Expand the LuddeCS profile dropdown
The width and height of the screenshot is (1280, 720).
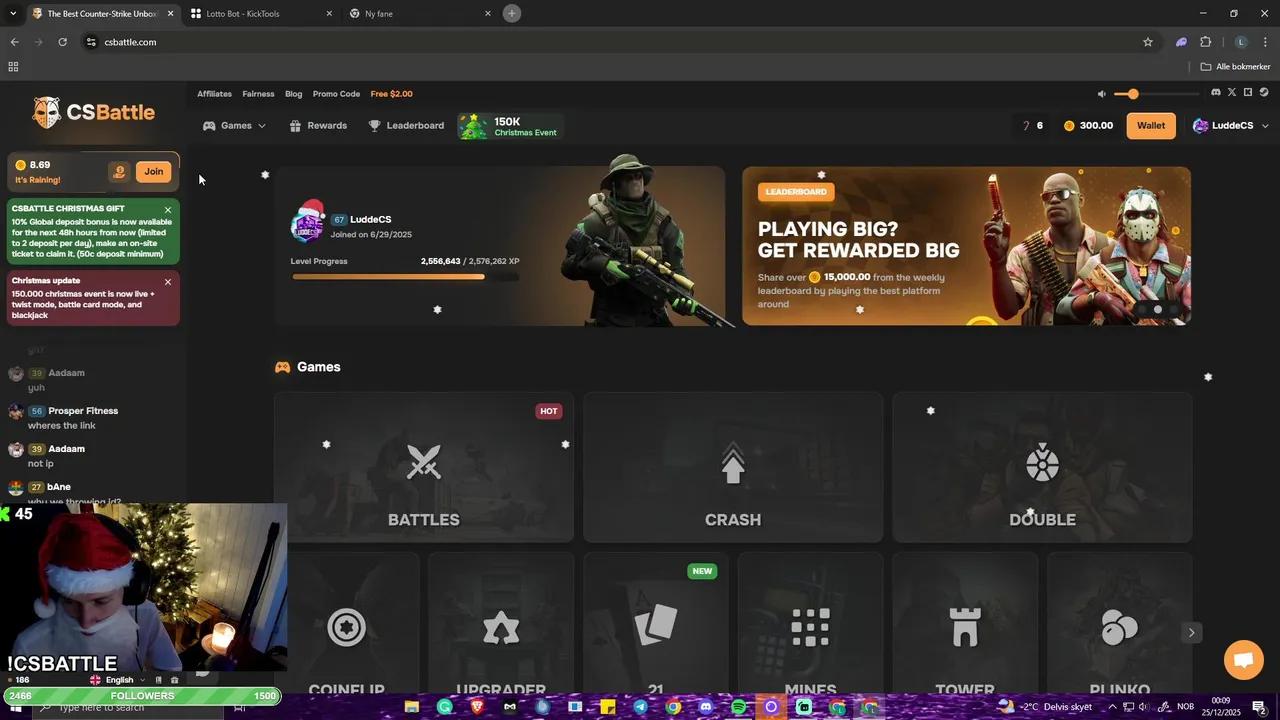pyautogui.click(x=1230, y=125)
